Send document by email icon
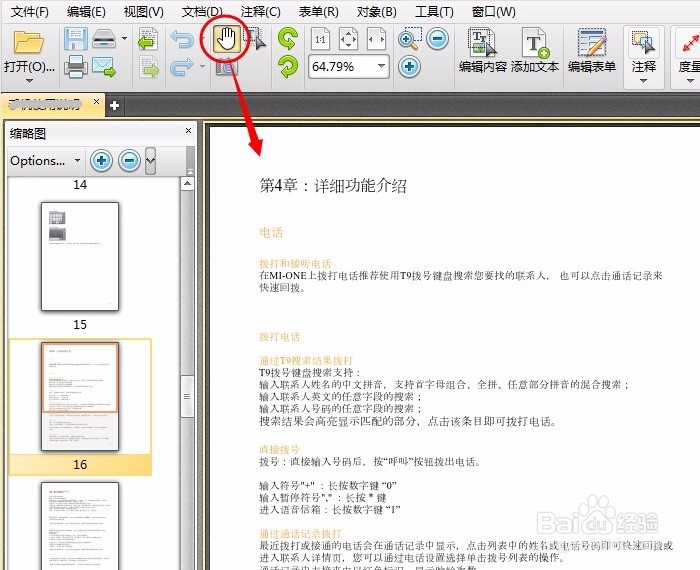The width and height of the screenshot is (700, 570). 104,67
